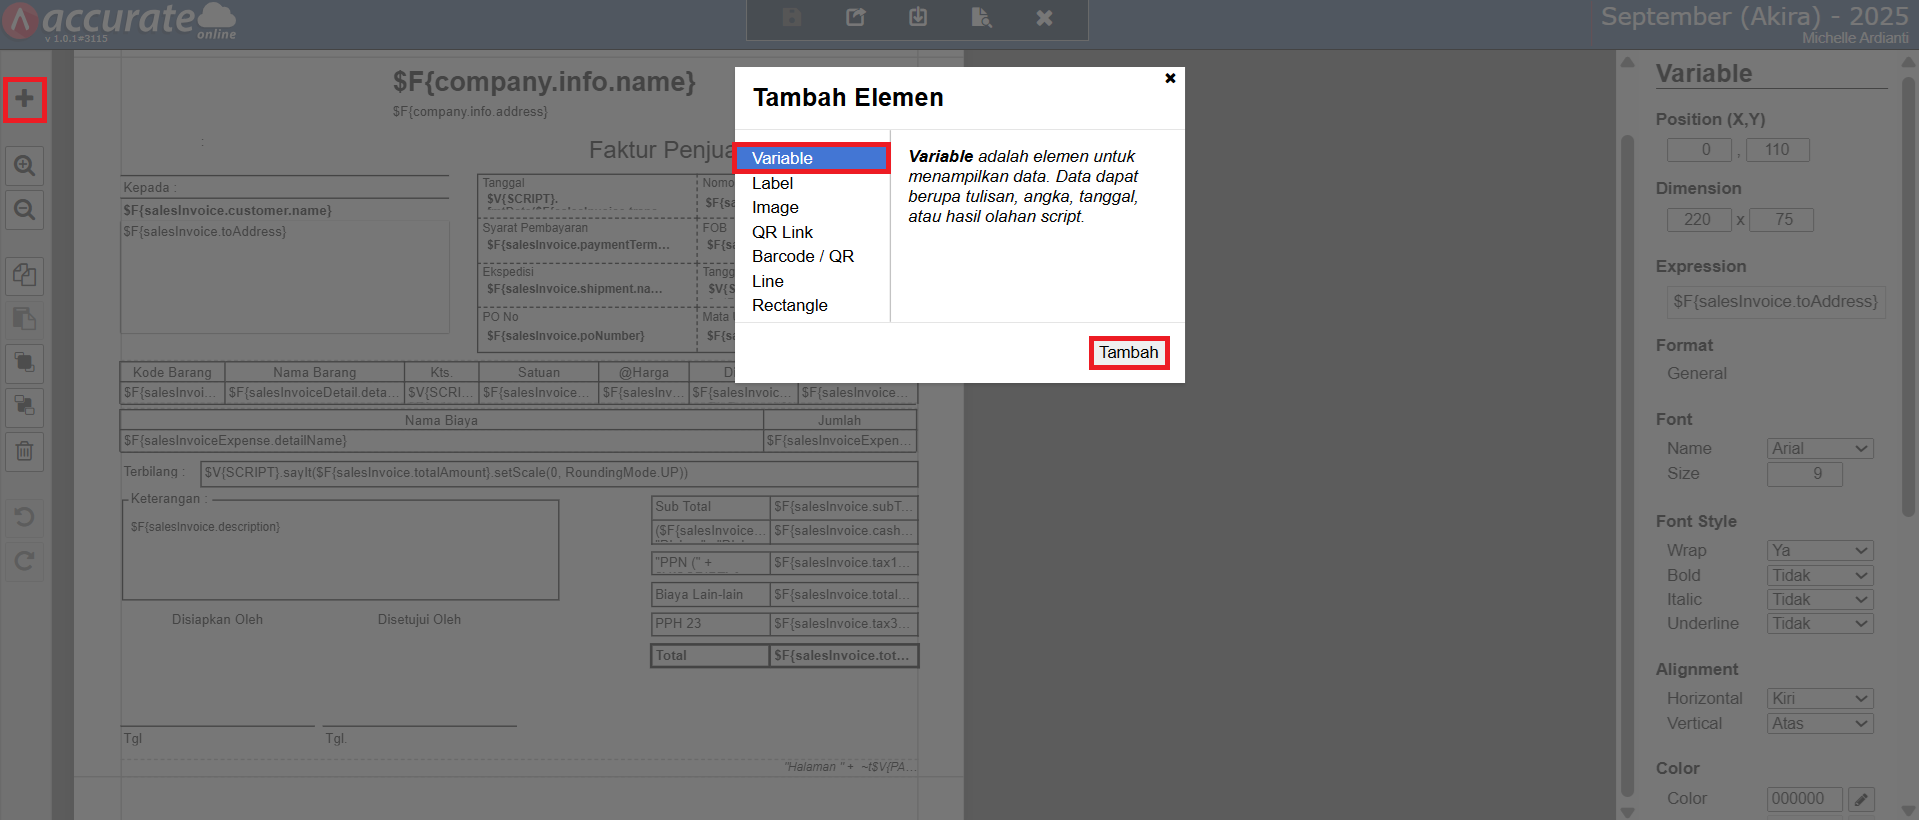This screenshot has height=820, width=1919.
Task: Click the color picker eyedropper icon
Action: pyautogui.click(x=1860, y=799)
